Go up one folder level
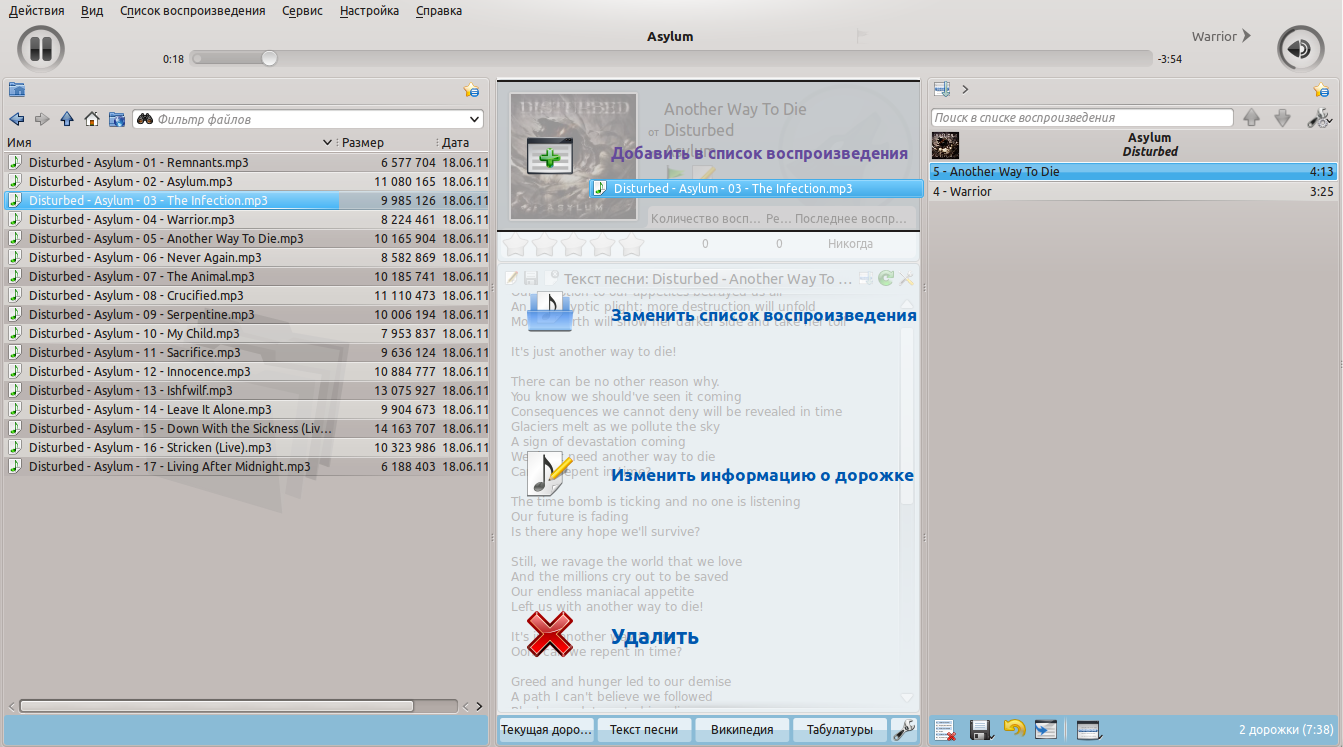This screenshot has width=1343, height=747. pos(67,119)
